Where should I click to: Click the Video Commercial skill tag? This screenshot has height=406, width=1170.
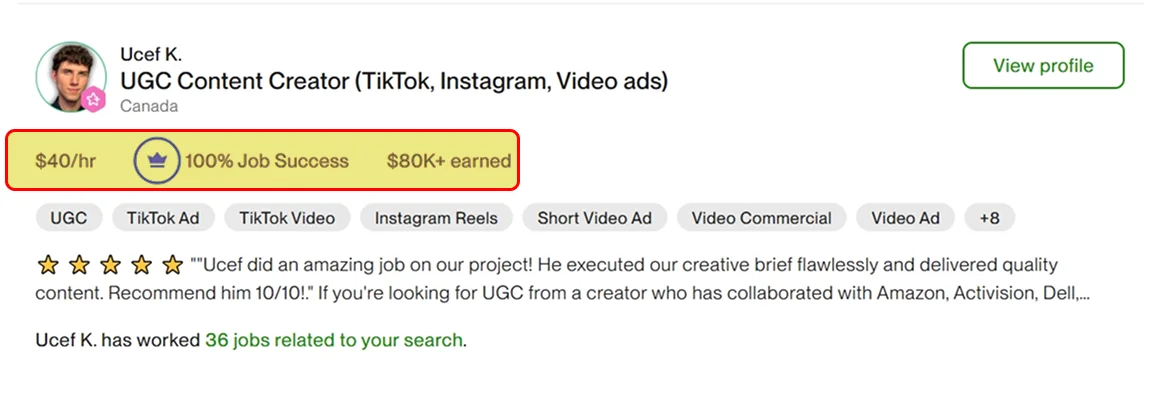(x=761, y=218)
